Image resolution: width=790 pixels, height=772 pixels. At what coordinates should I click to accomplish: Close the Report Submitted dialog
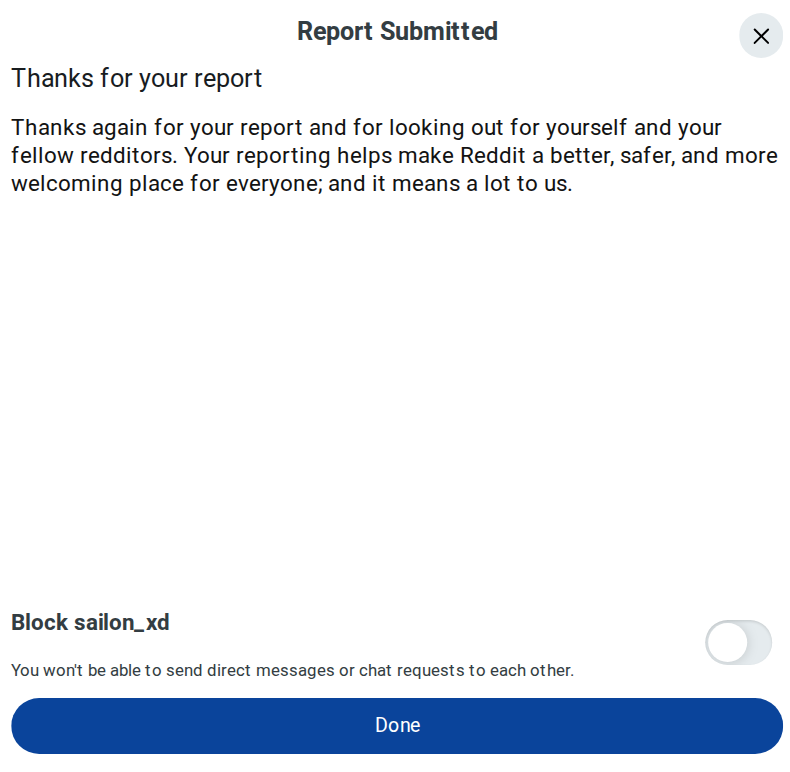761,36
